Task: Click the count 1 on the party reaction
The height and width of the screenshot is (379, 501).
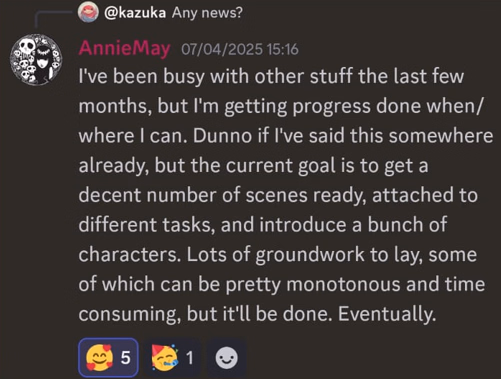Action: point(190,358)
